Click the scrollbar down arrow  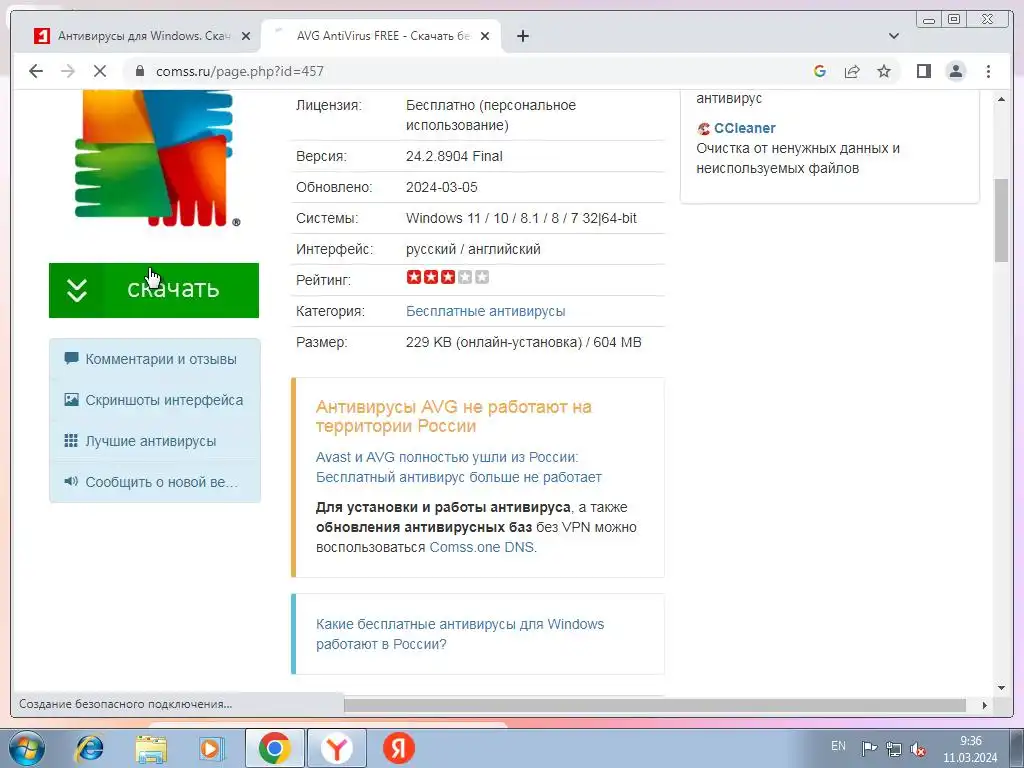tap(1001, 687)
